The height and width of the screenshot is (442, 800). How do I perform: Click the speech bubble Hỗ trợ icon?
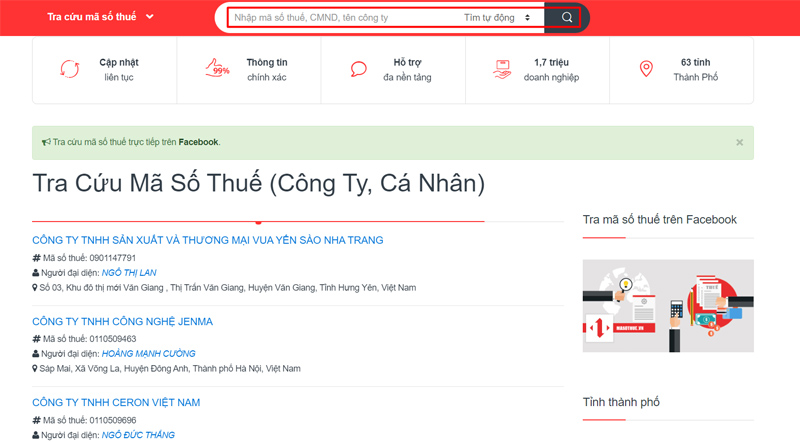click(359, 69)
